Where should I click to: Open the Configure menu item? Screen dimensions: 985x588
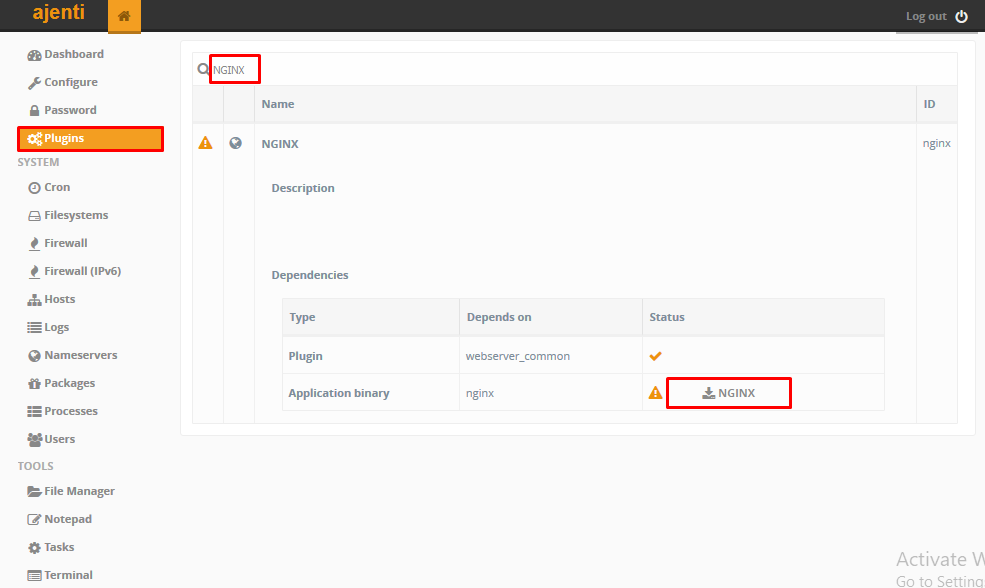(x=70, y=82)
